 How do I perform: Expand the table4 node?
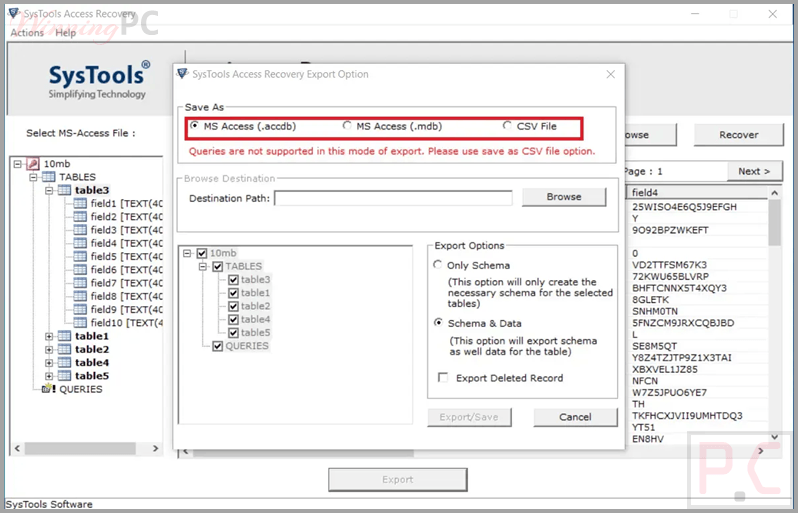49,362
